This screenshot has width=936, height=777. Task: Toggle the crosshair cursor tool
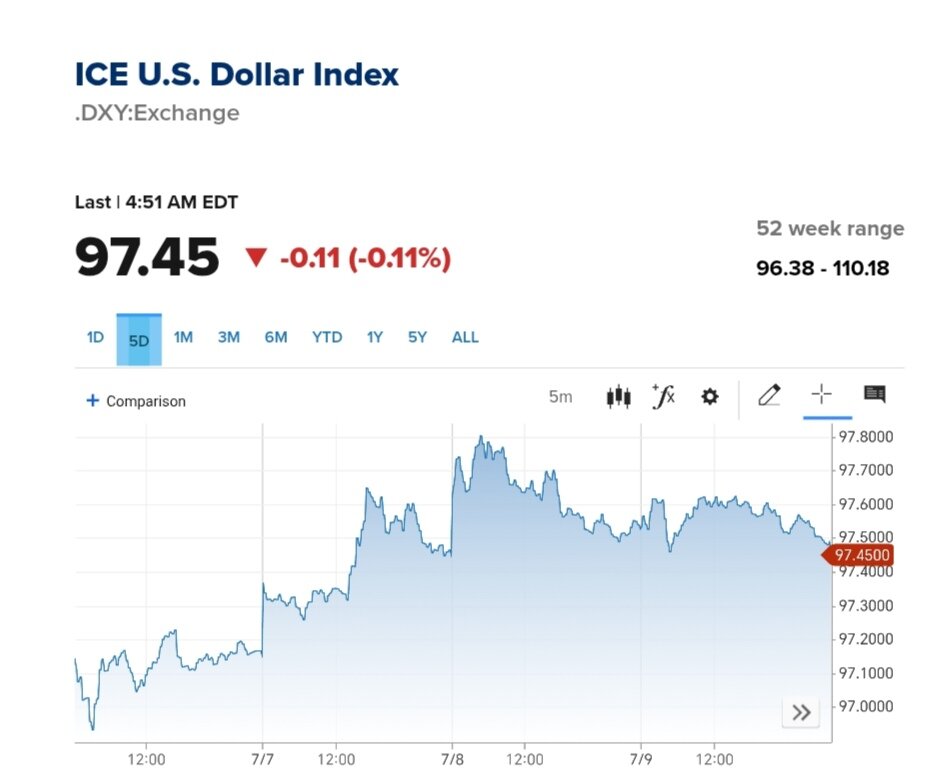coord(821,395)
